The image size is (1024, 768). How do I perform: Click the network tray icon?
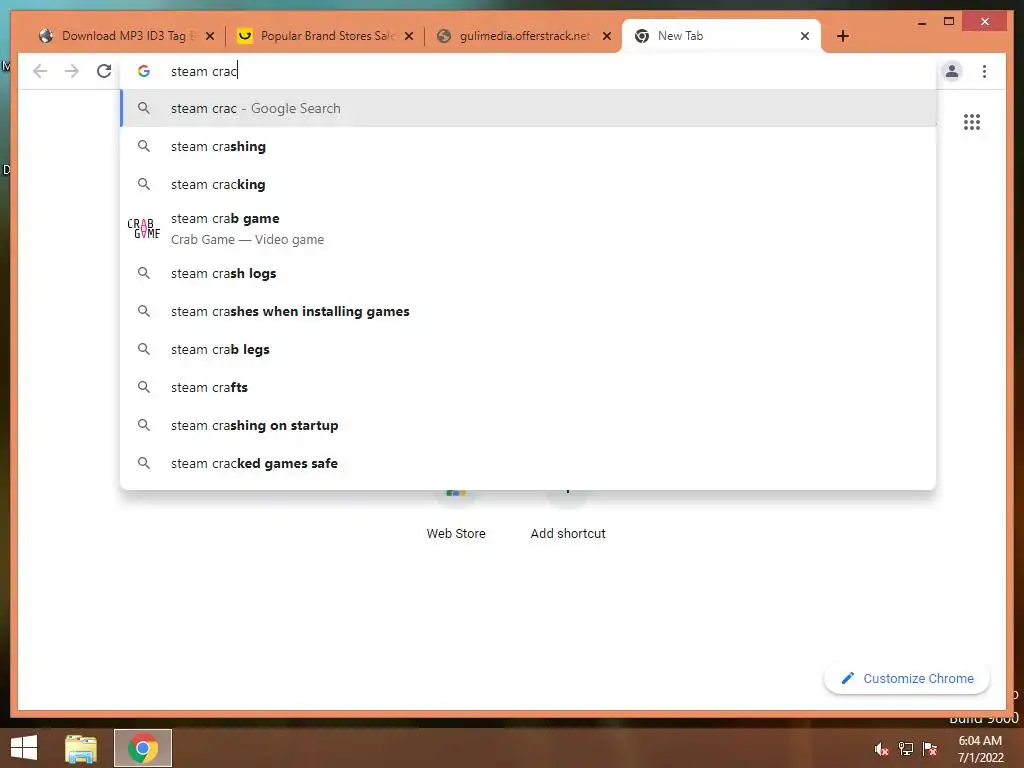(x=906, y=749)
